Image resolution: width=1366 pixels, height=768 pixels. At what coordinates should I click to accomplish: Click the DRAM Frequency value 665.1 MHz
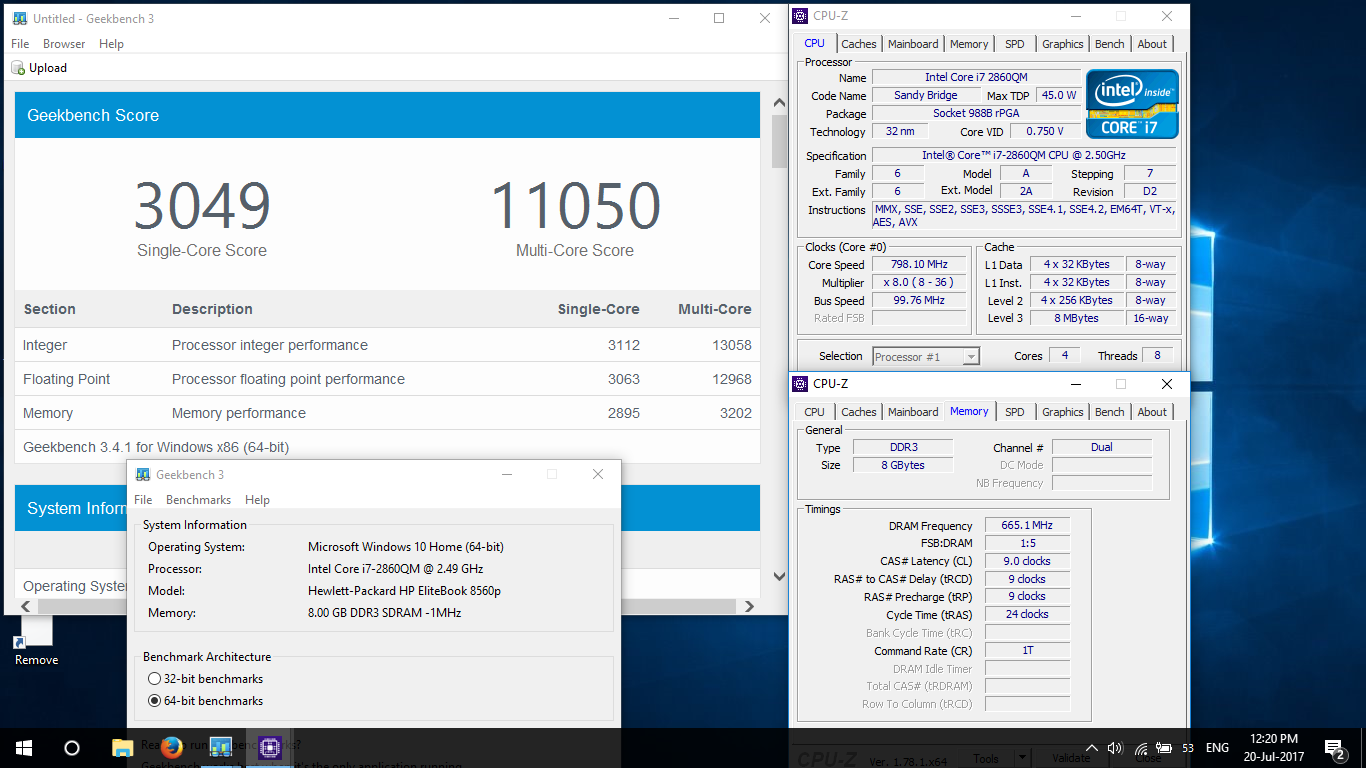(1027, 526)
